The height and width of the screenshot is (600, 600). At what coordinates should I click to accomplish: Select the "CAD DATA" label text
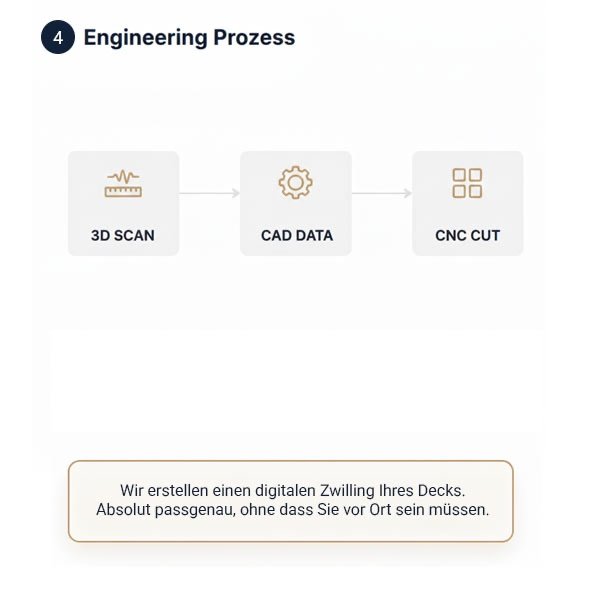pyautogui.click(x=296, y=237)
